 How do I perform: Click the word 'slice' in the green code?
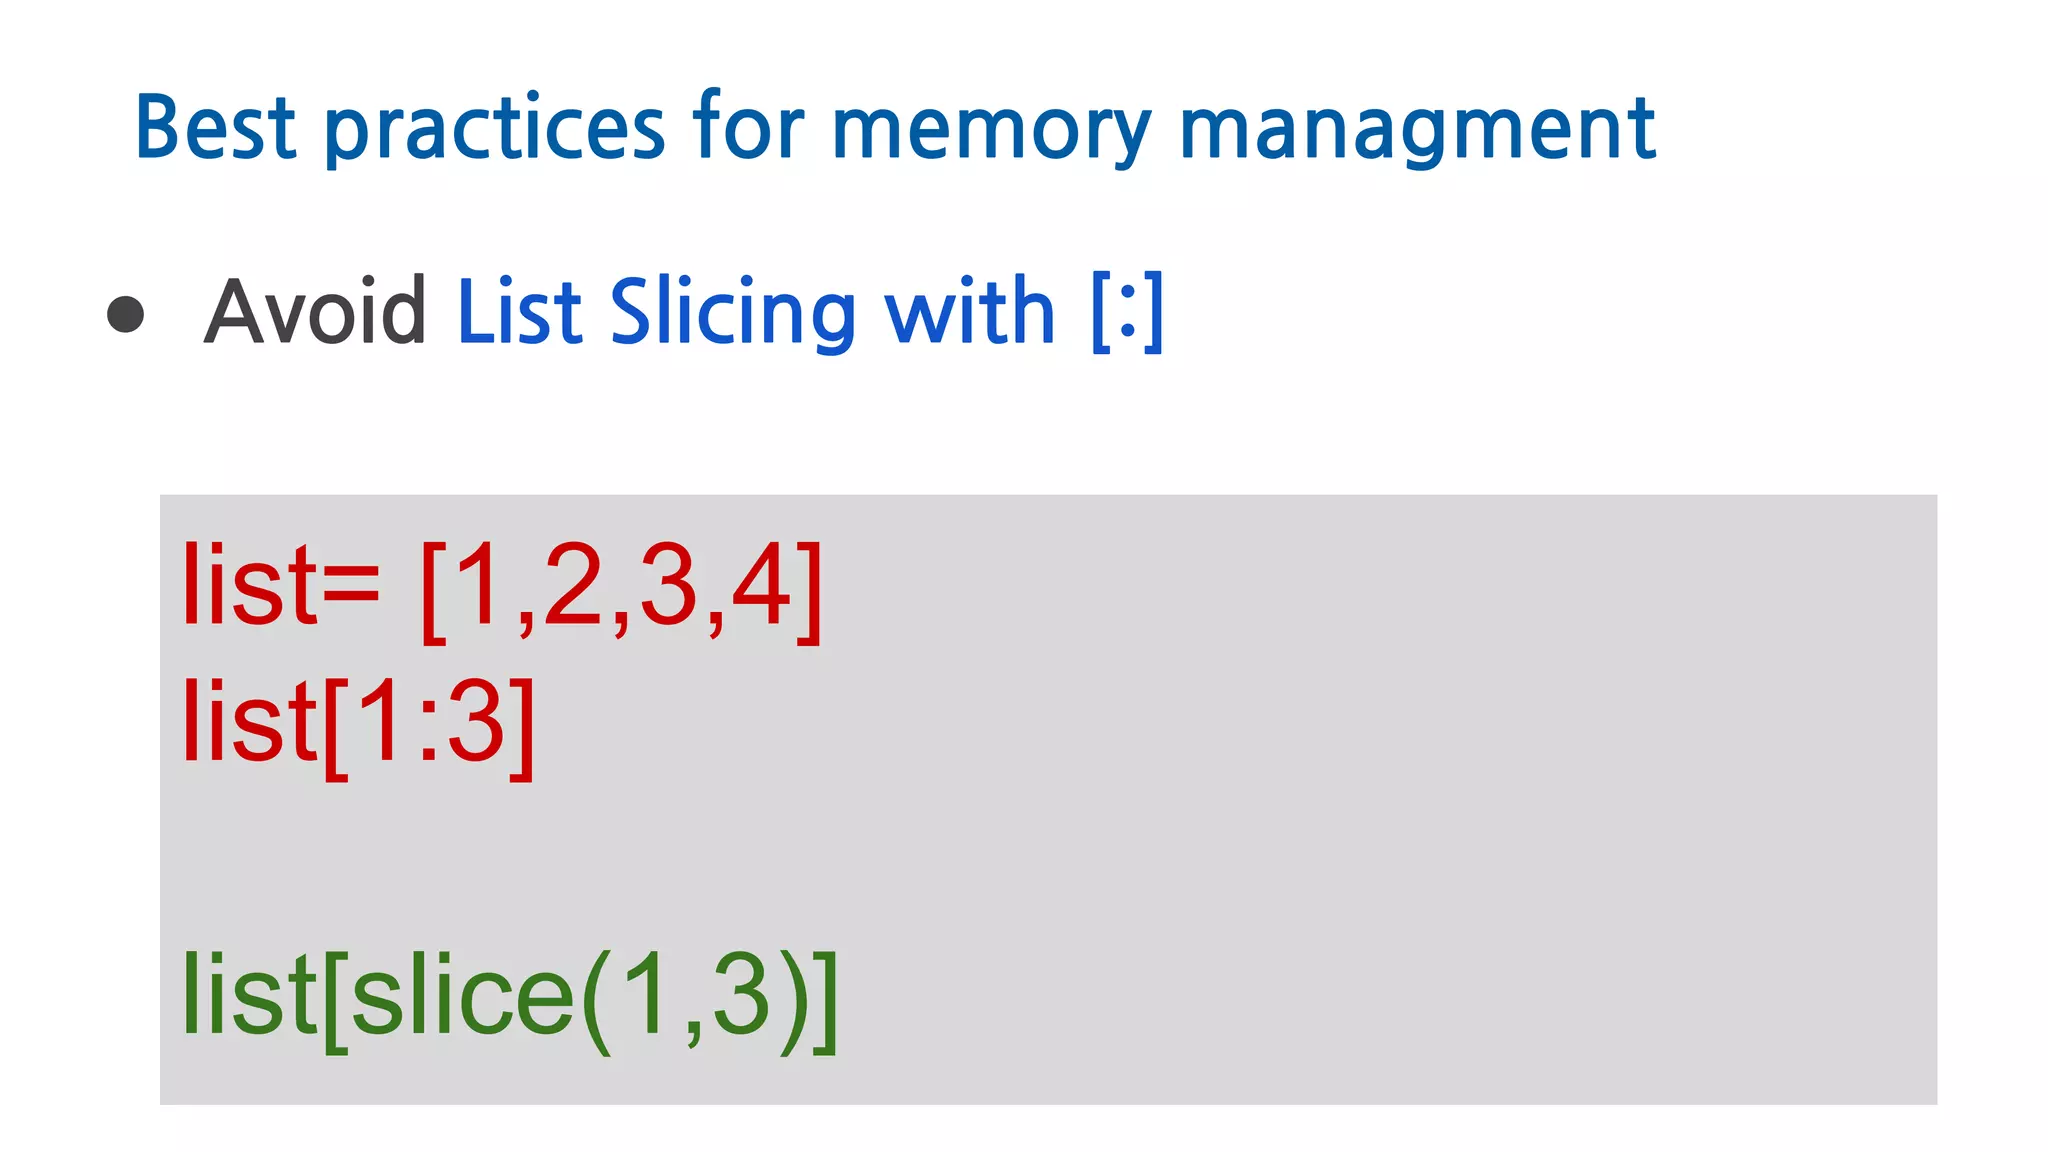coord(463,995)
